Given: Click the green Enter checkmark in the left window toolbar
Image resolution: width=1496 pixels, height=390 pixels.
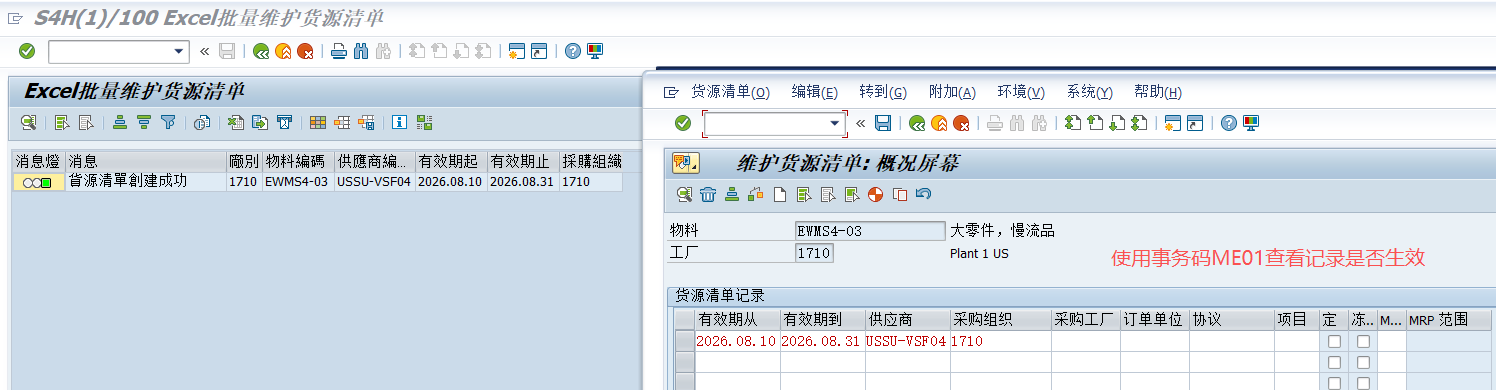Looking at the screenshot, I should coord(27,51).
